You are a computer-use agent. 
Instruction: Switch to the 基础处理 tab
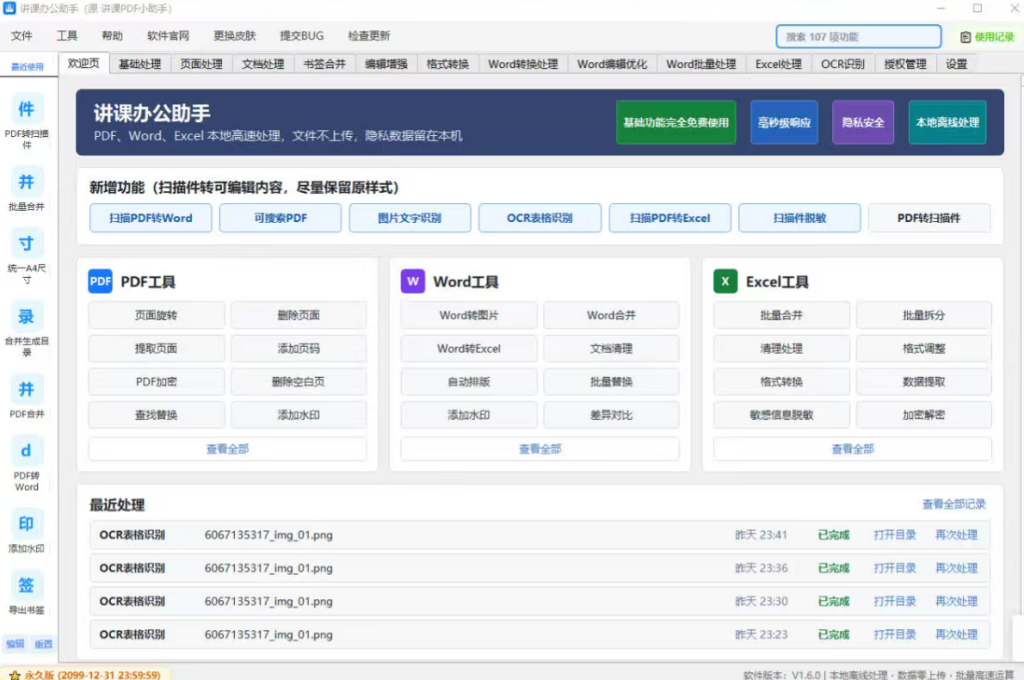(140, 64)
